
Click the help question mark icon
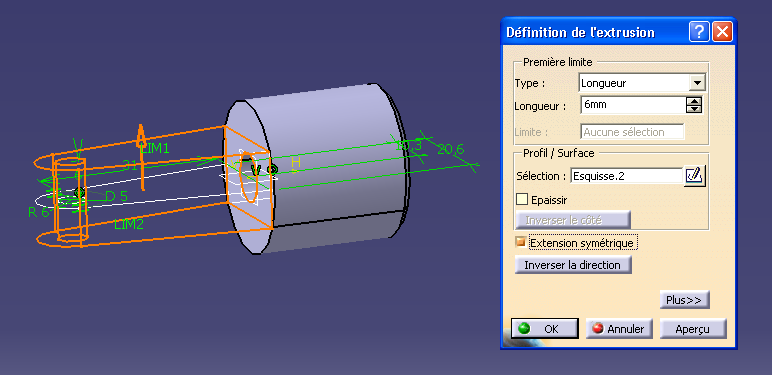[x=699, y=32]
